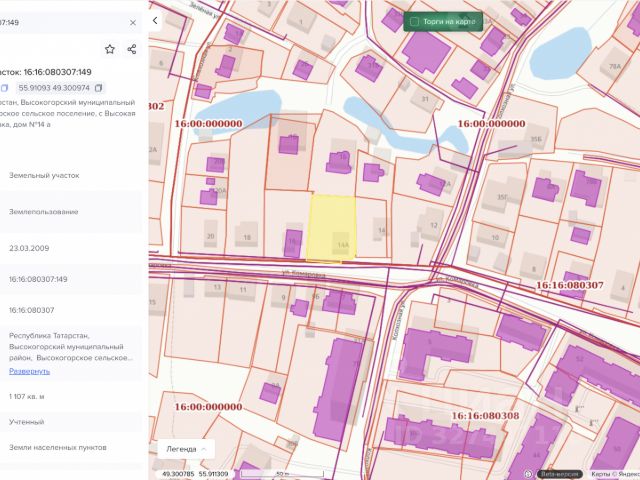Select the 'Землепользование' row
640x480 pixels.
point(43,212)
